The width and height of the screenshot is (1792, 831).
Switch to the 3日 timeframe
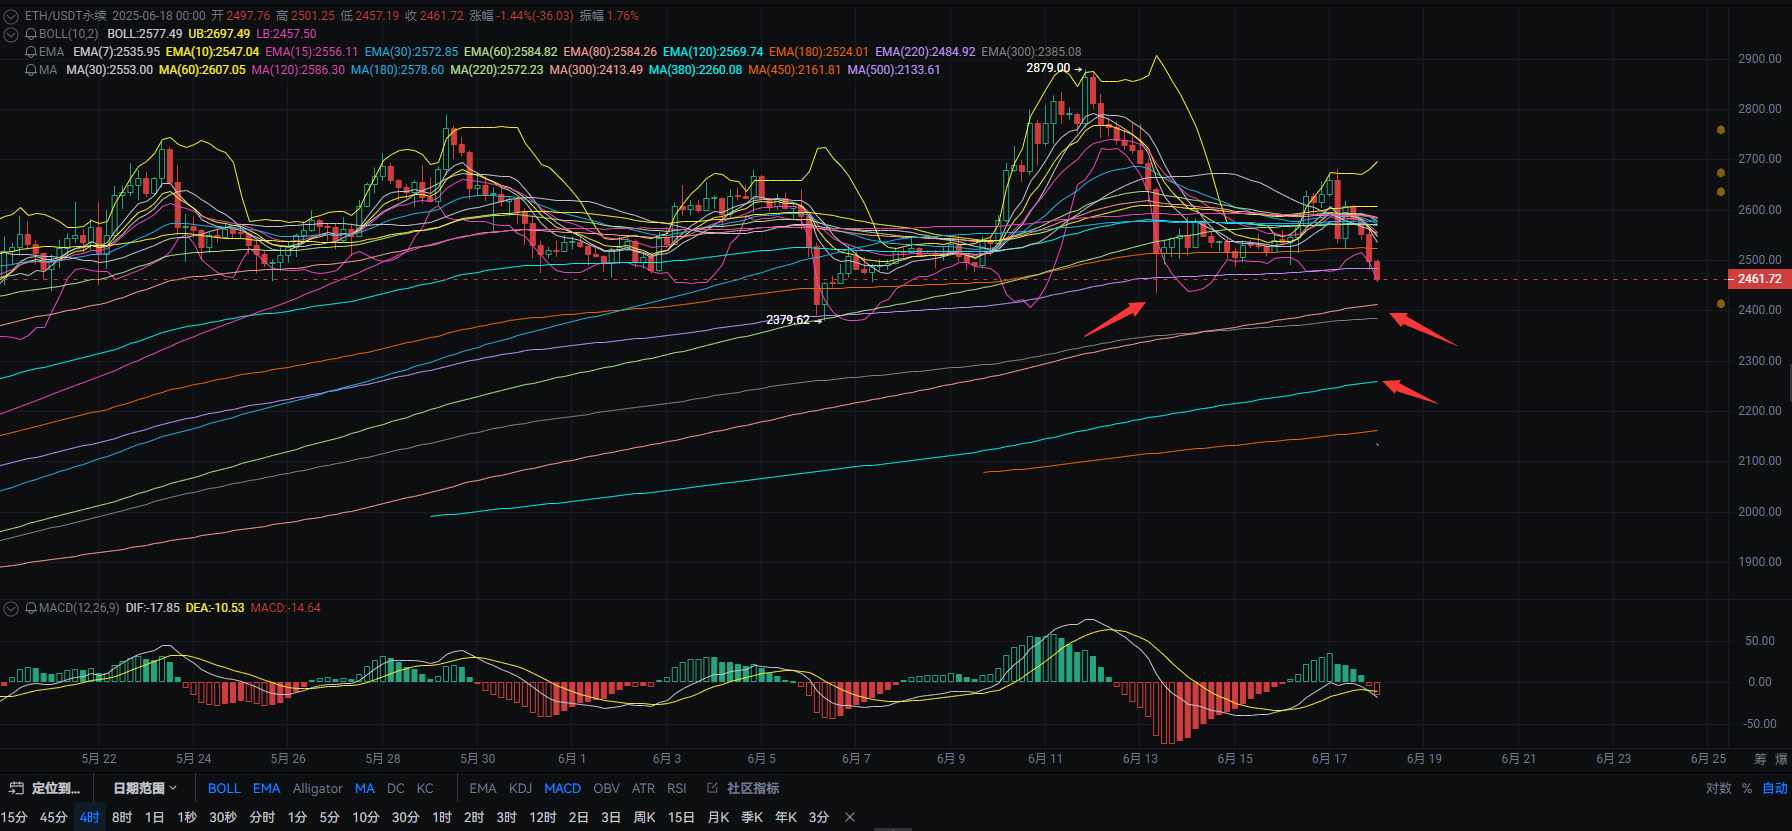pyautogui.click(x=611, y=817)
